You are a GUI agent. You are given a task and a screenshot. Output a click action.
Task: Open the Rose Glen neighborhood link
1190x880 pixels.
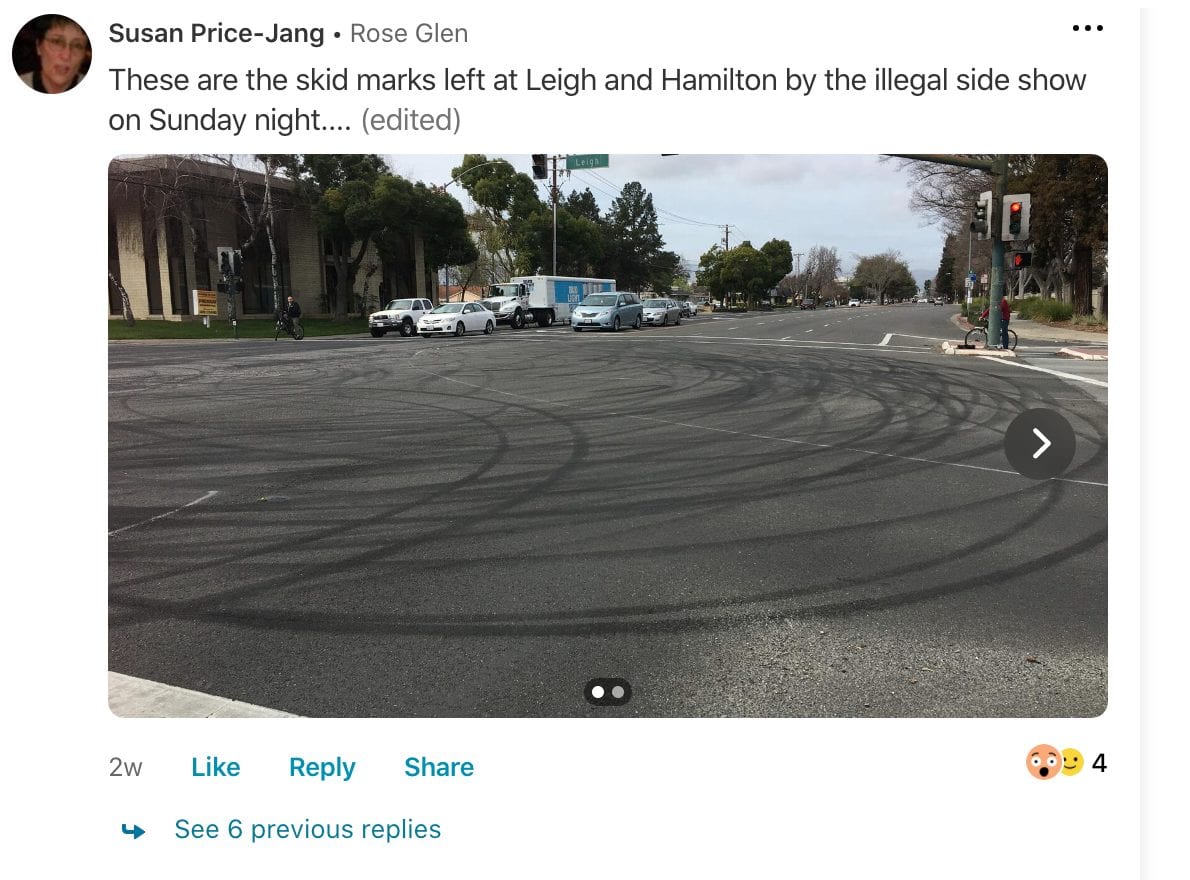coord(409,33)
